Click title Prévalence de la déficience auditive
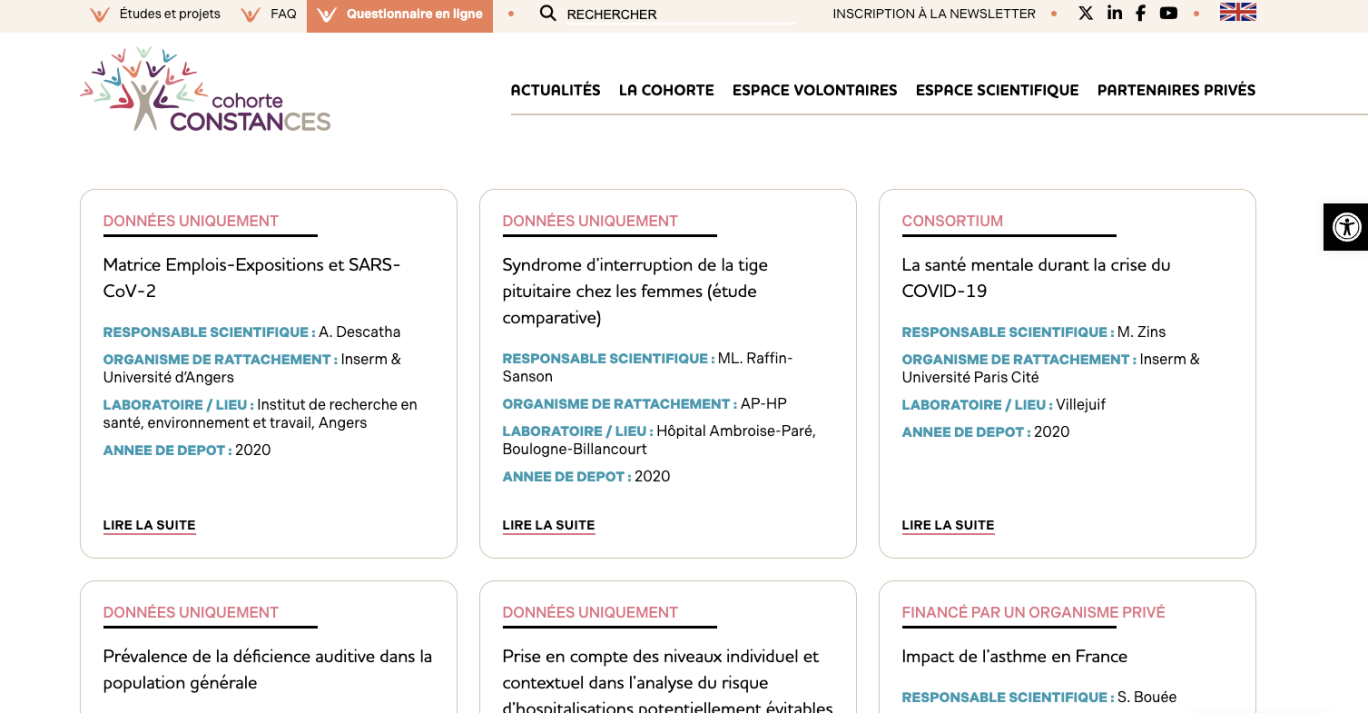 point(267,670)
